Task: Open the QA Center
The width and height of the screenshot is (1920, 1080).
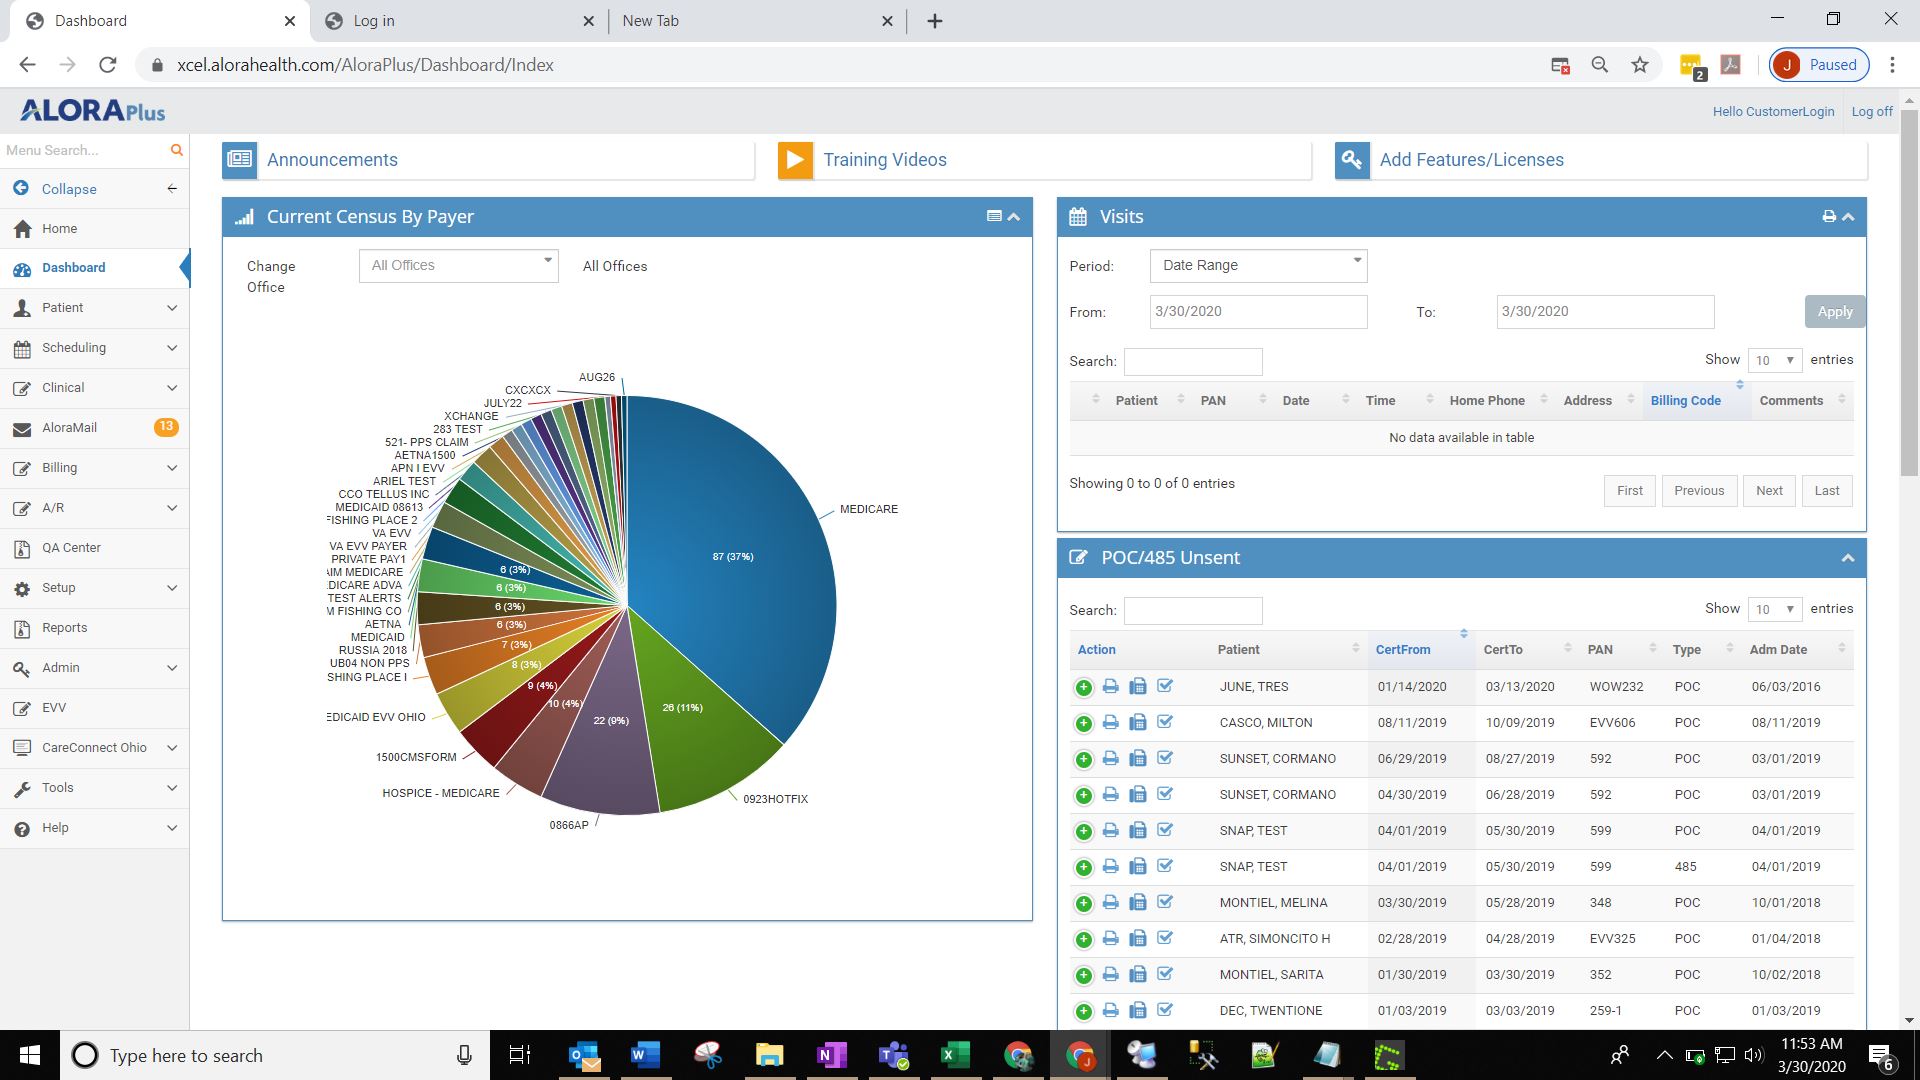Action: (71, 547)
